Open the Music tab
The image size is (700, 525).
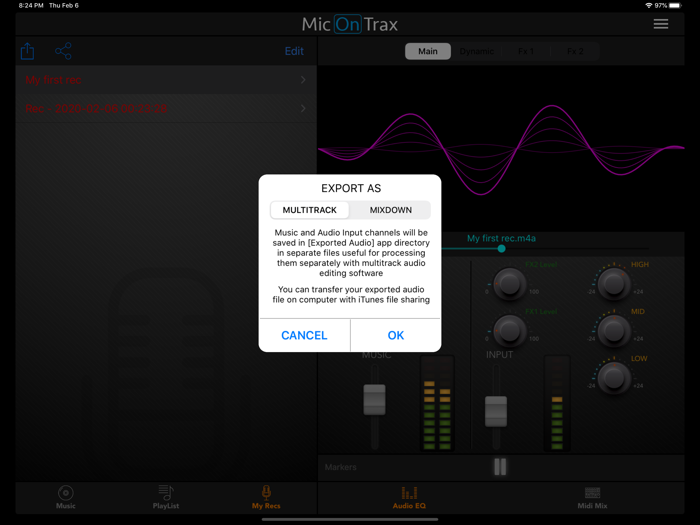point(66,497)
